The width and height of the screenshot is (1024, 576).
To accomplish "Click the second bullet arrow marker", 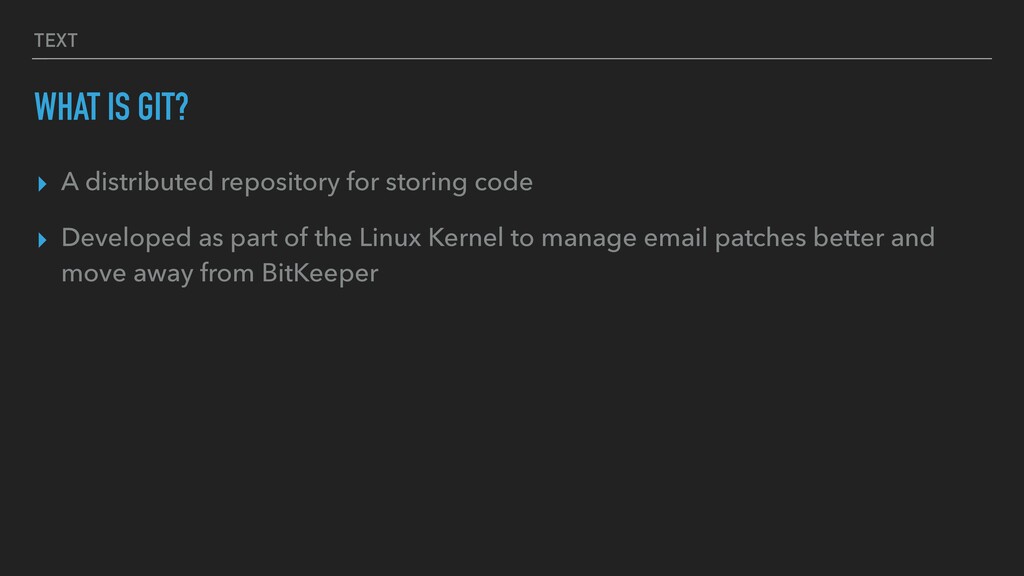I will coord(41,240).
